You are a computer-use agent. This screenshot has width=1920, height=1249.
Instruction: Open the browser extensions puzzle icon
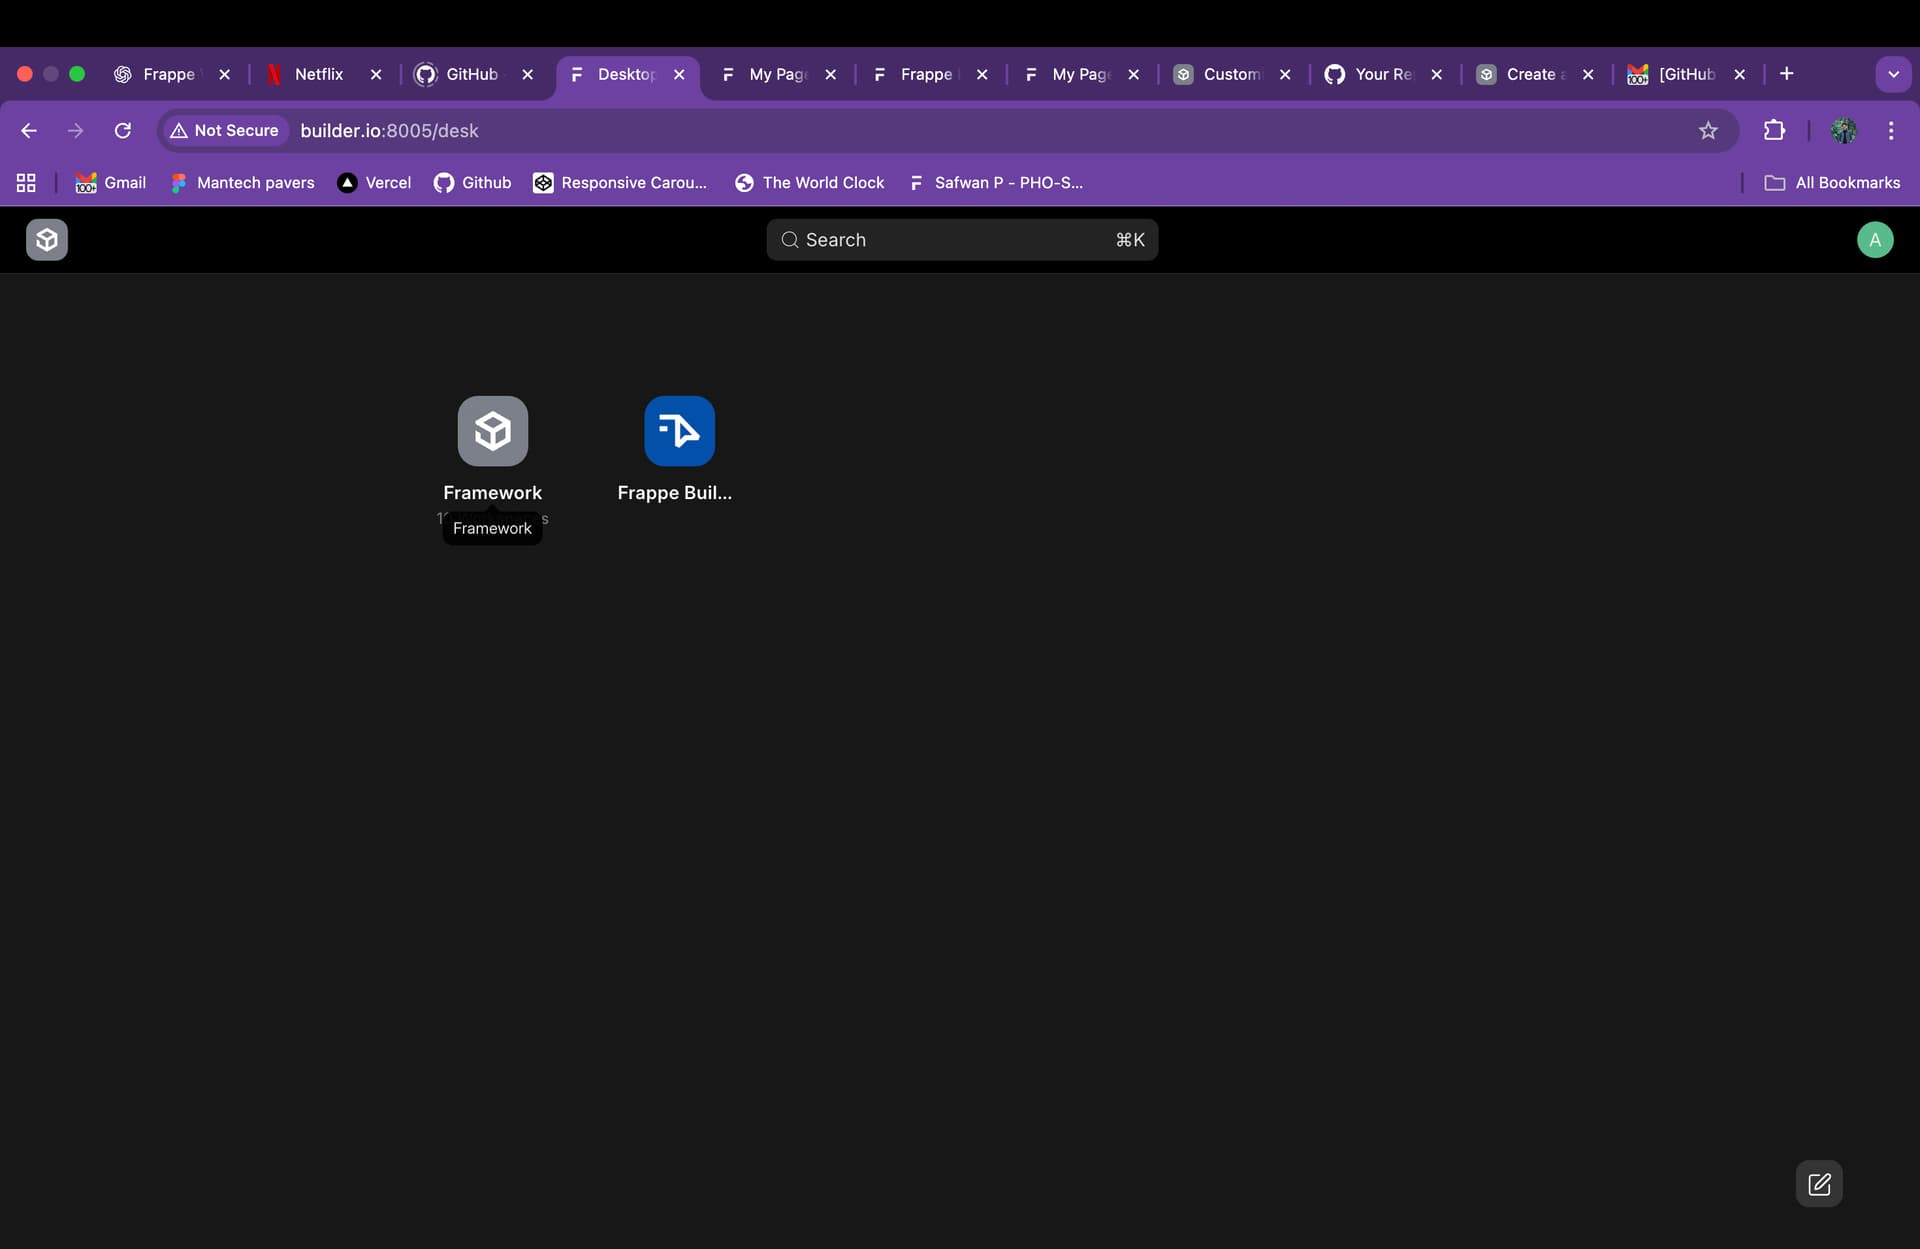(1774, 131)
